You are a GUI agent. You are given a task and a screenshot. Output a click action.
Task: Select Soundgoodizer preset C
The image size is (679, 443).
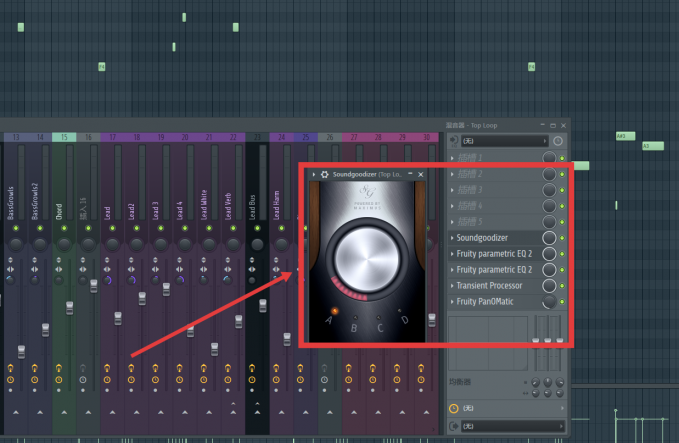point(378,317)
